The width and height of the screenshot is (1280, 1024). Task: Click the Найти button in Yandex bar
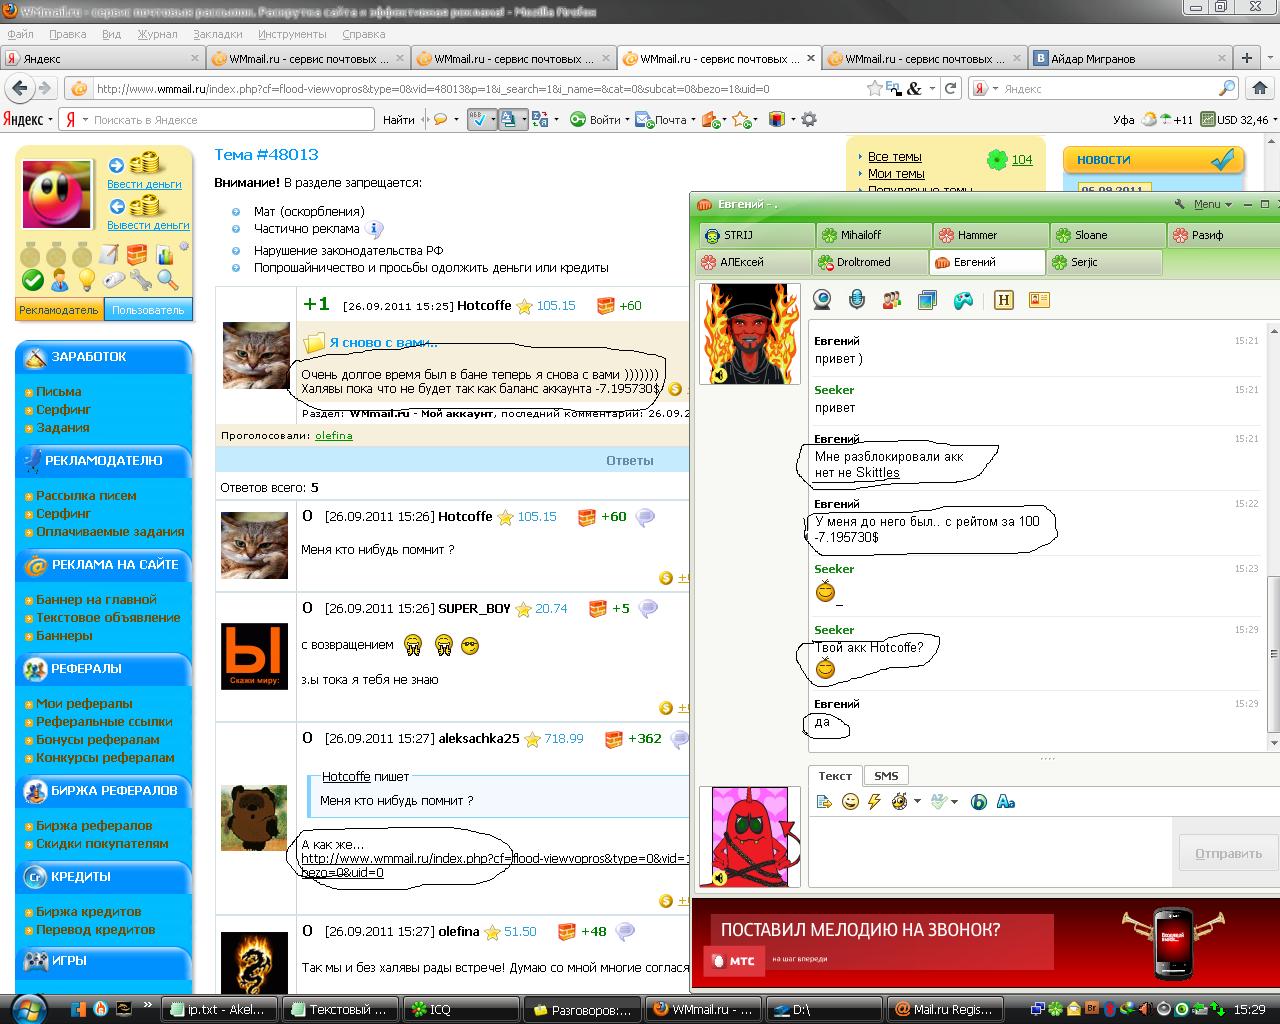tap(398, 119)
